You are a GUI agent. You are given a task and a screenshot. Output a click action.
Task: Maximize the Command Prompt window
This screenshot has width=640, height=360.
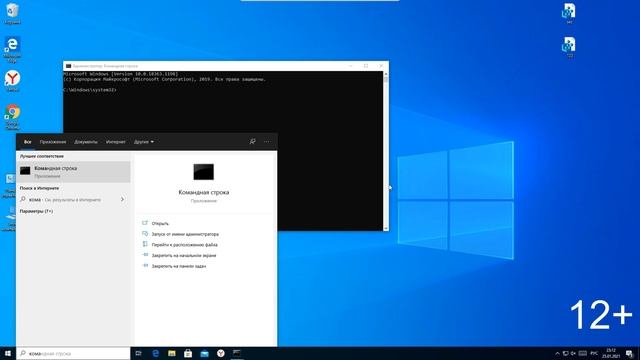tap(366, 66)
